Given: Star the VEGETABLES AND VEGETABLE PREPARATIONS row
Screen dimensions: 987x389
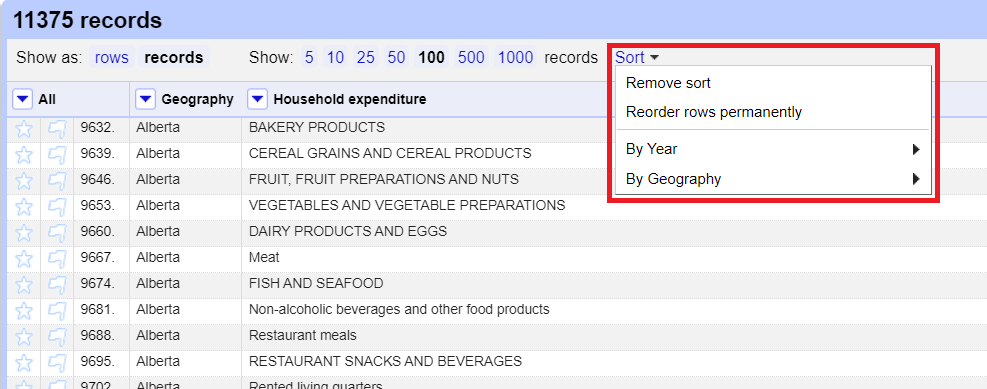Looking at the screenshot, I should (23, 207).
